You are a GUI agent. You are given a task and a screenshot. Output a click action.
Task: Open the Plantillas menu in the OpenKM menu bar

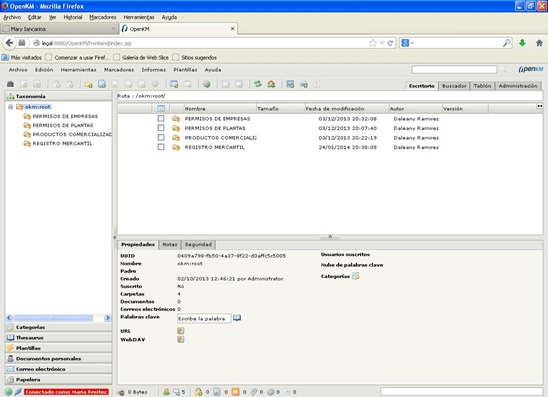(185, 70)
